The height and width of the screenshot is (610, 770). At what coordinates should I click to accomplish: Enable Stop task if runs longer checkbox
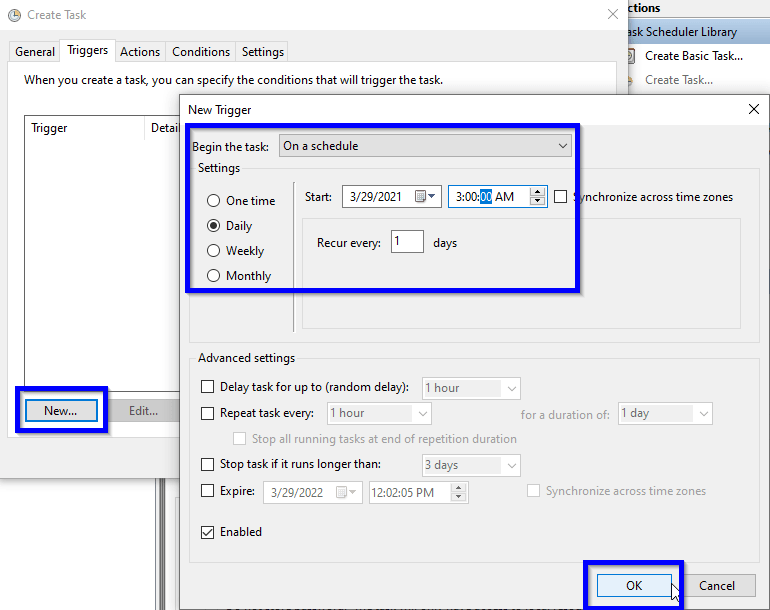[x=208, y=465]
